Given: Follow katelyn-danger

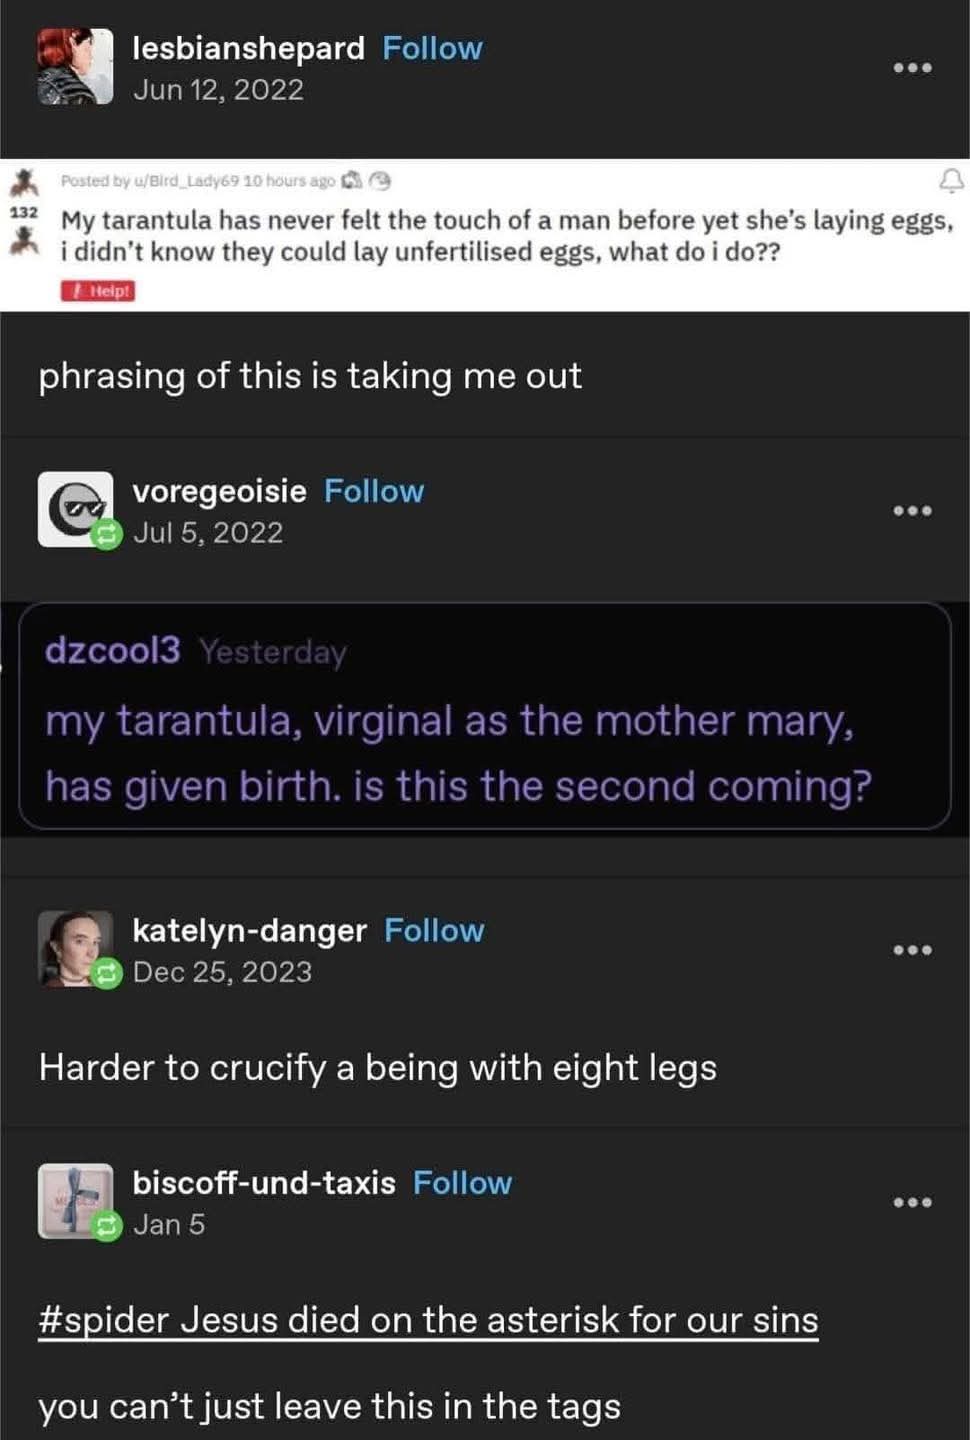Looking at the screenshot, I should pos(434,930).
